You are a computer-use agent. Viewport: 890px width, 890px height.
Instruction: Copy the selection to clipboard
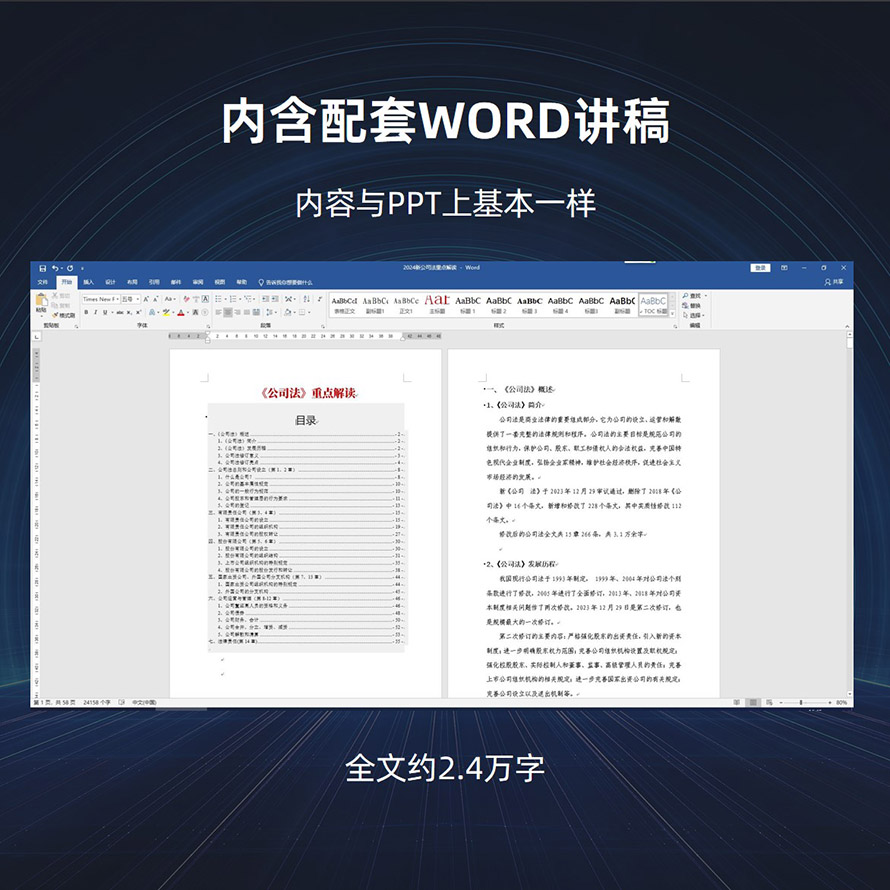[61, 305]
